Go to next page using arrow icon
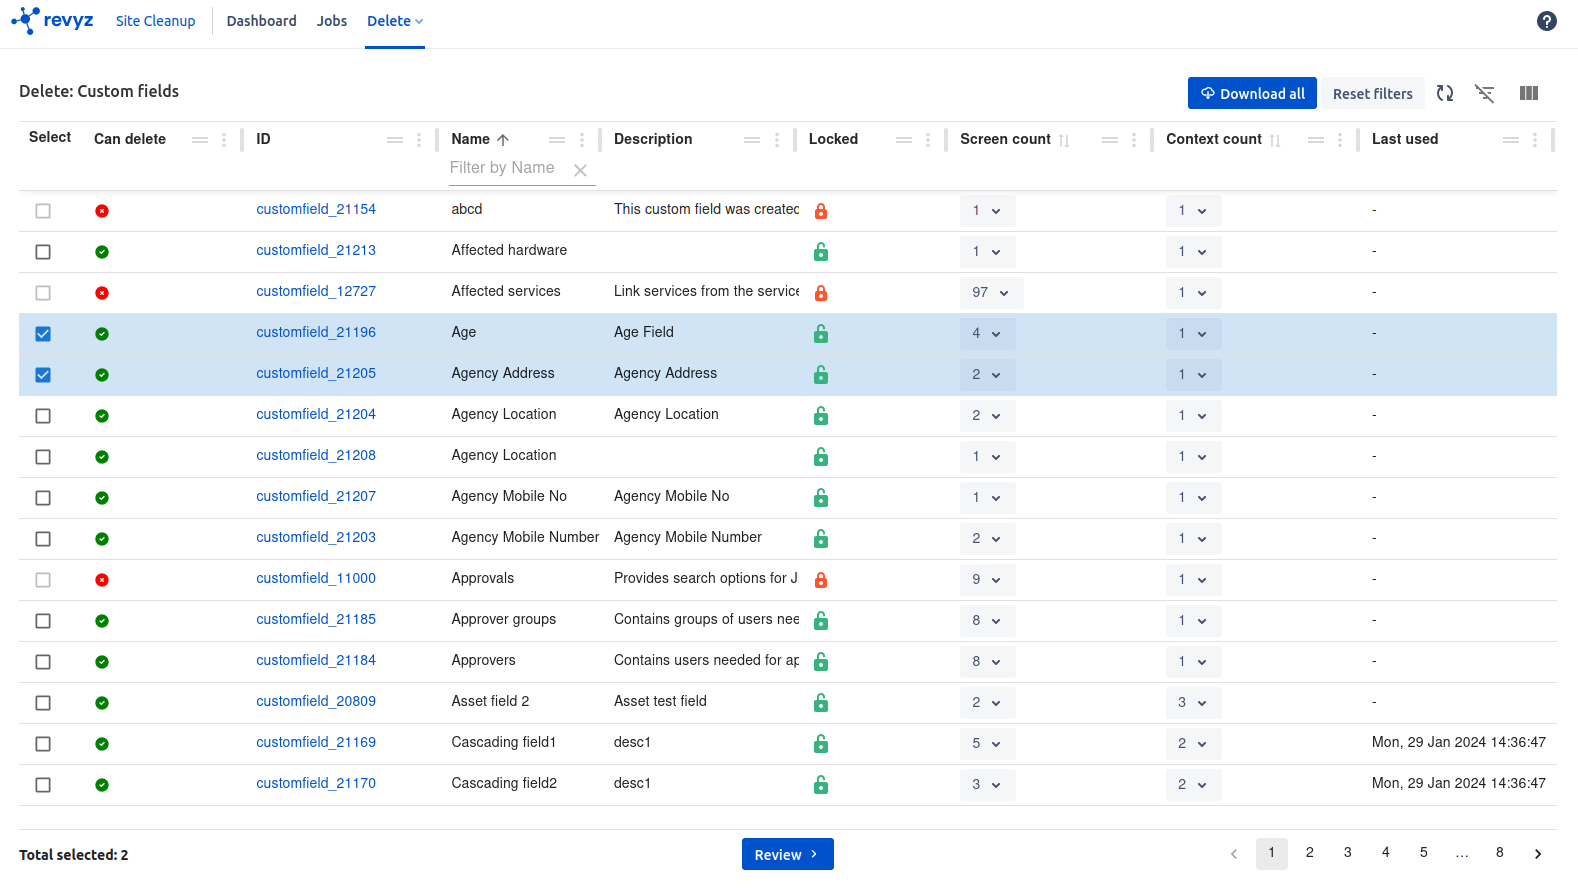The width and height of the screenshot is (1578, 888). pos(1537,853)
